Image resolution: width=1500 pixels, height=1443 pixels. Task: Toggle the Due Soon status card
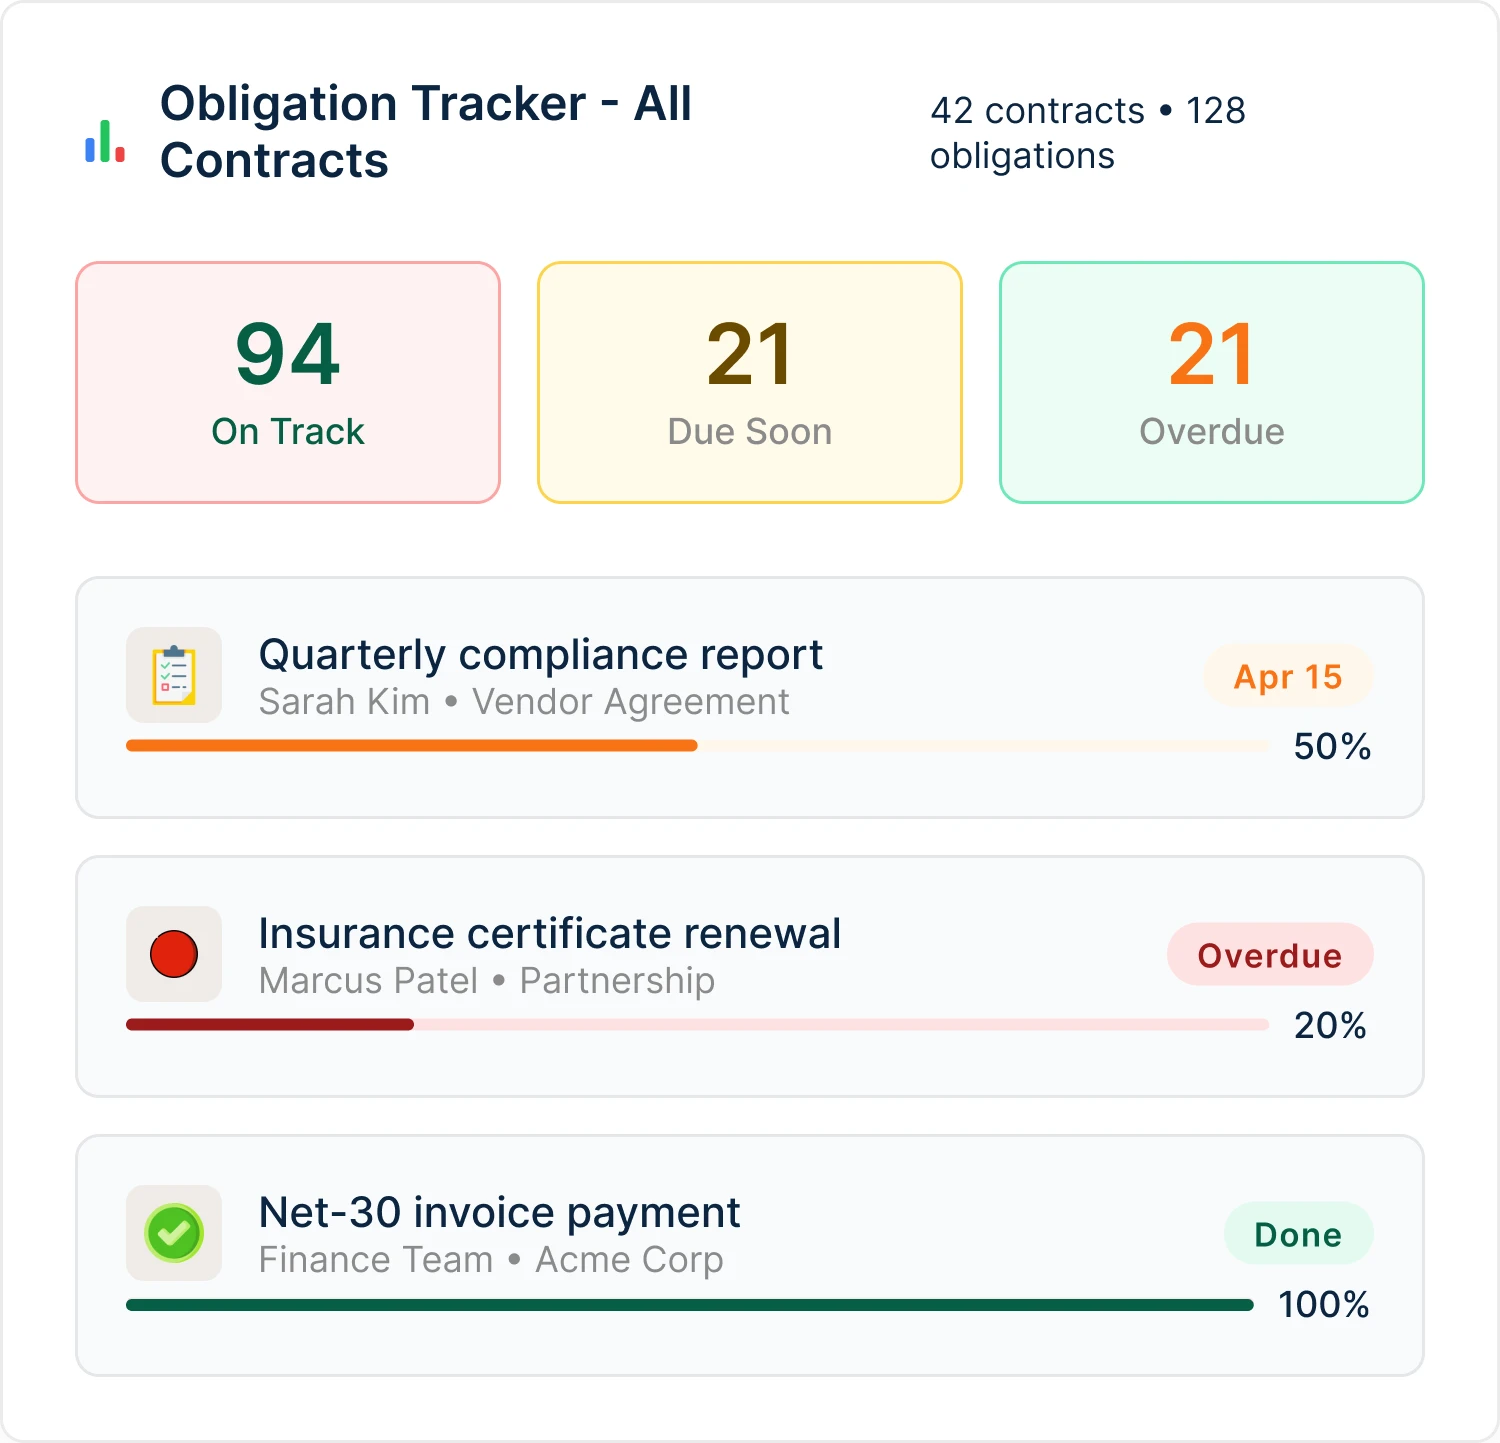(x=749, y=382)
